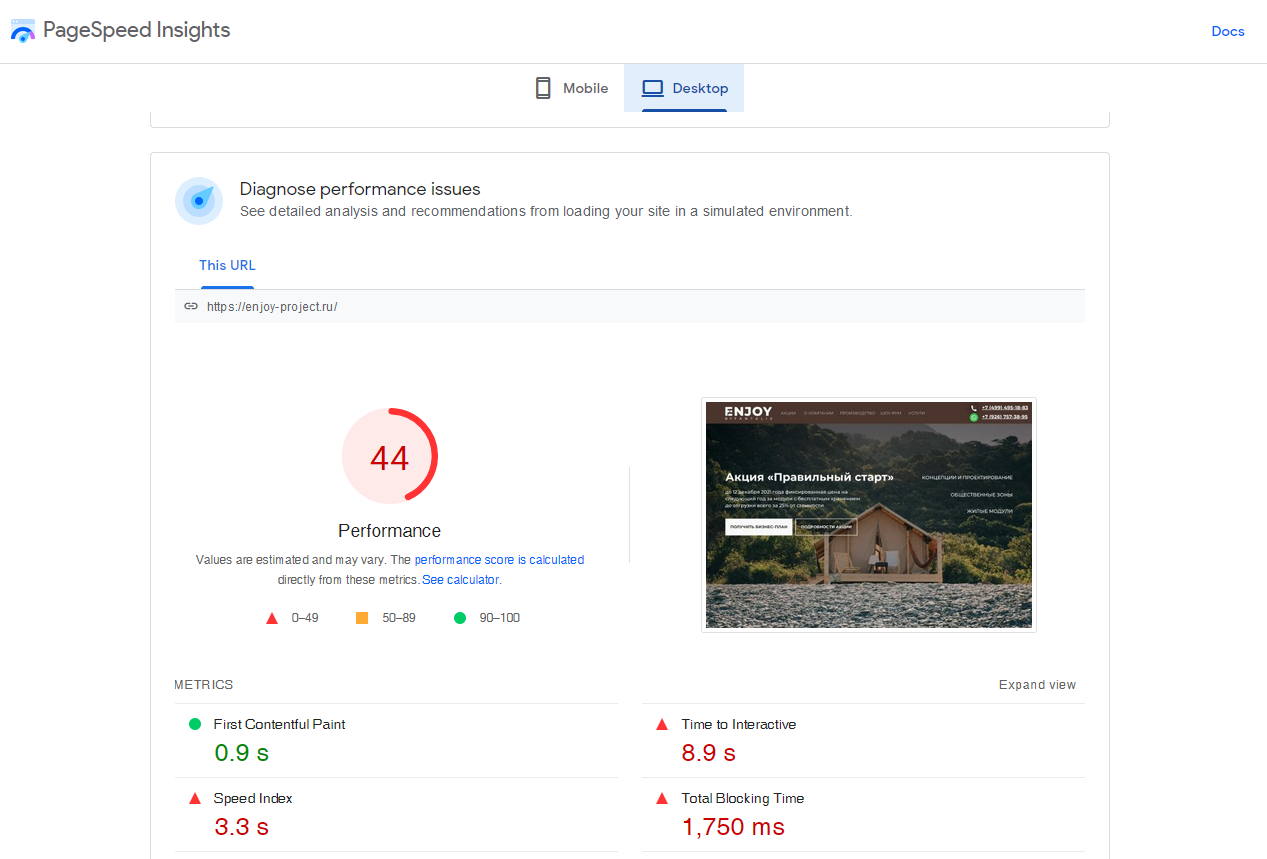The height and width of the screenshot is (859, 1267).
Task: Expand view of the metrics section
Action: (x=1037, y=685)
